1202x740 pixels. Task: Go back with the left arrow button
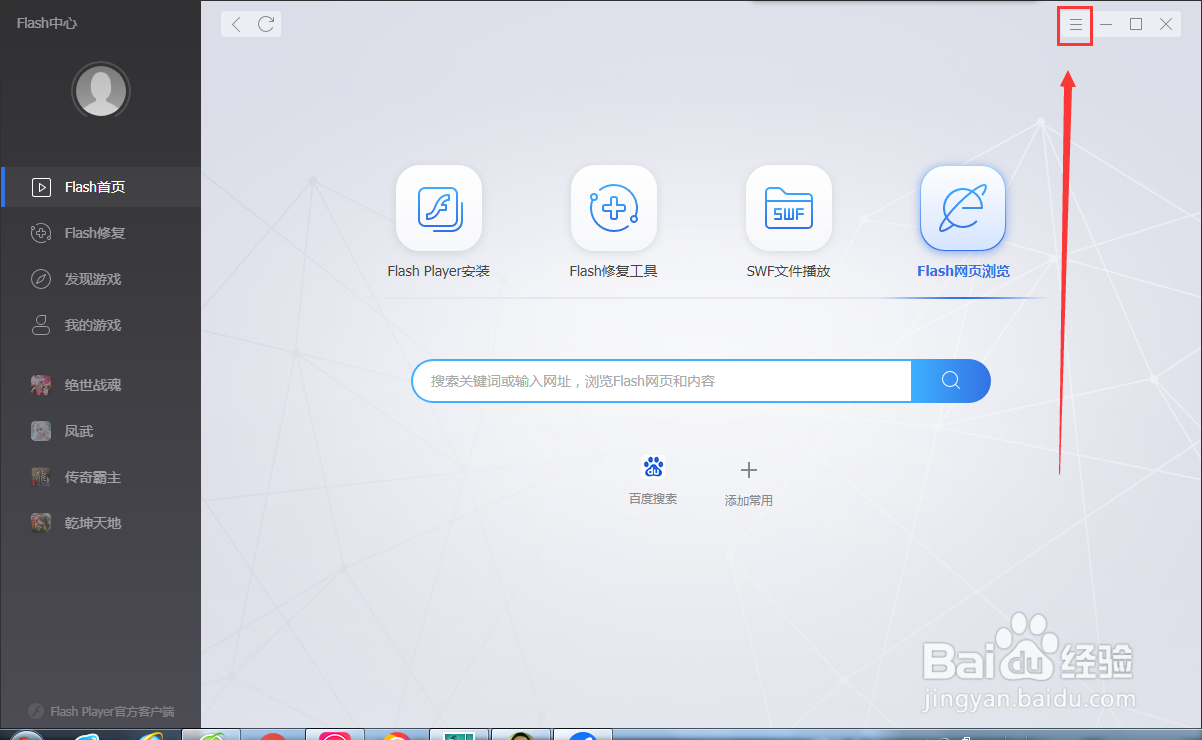pyautogui.click(x=236, y=24)
